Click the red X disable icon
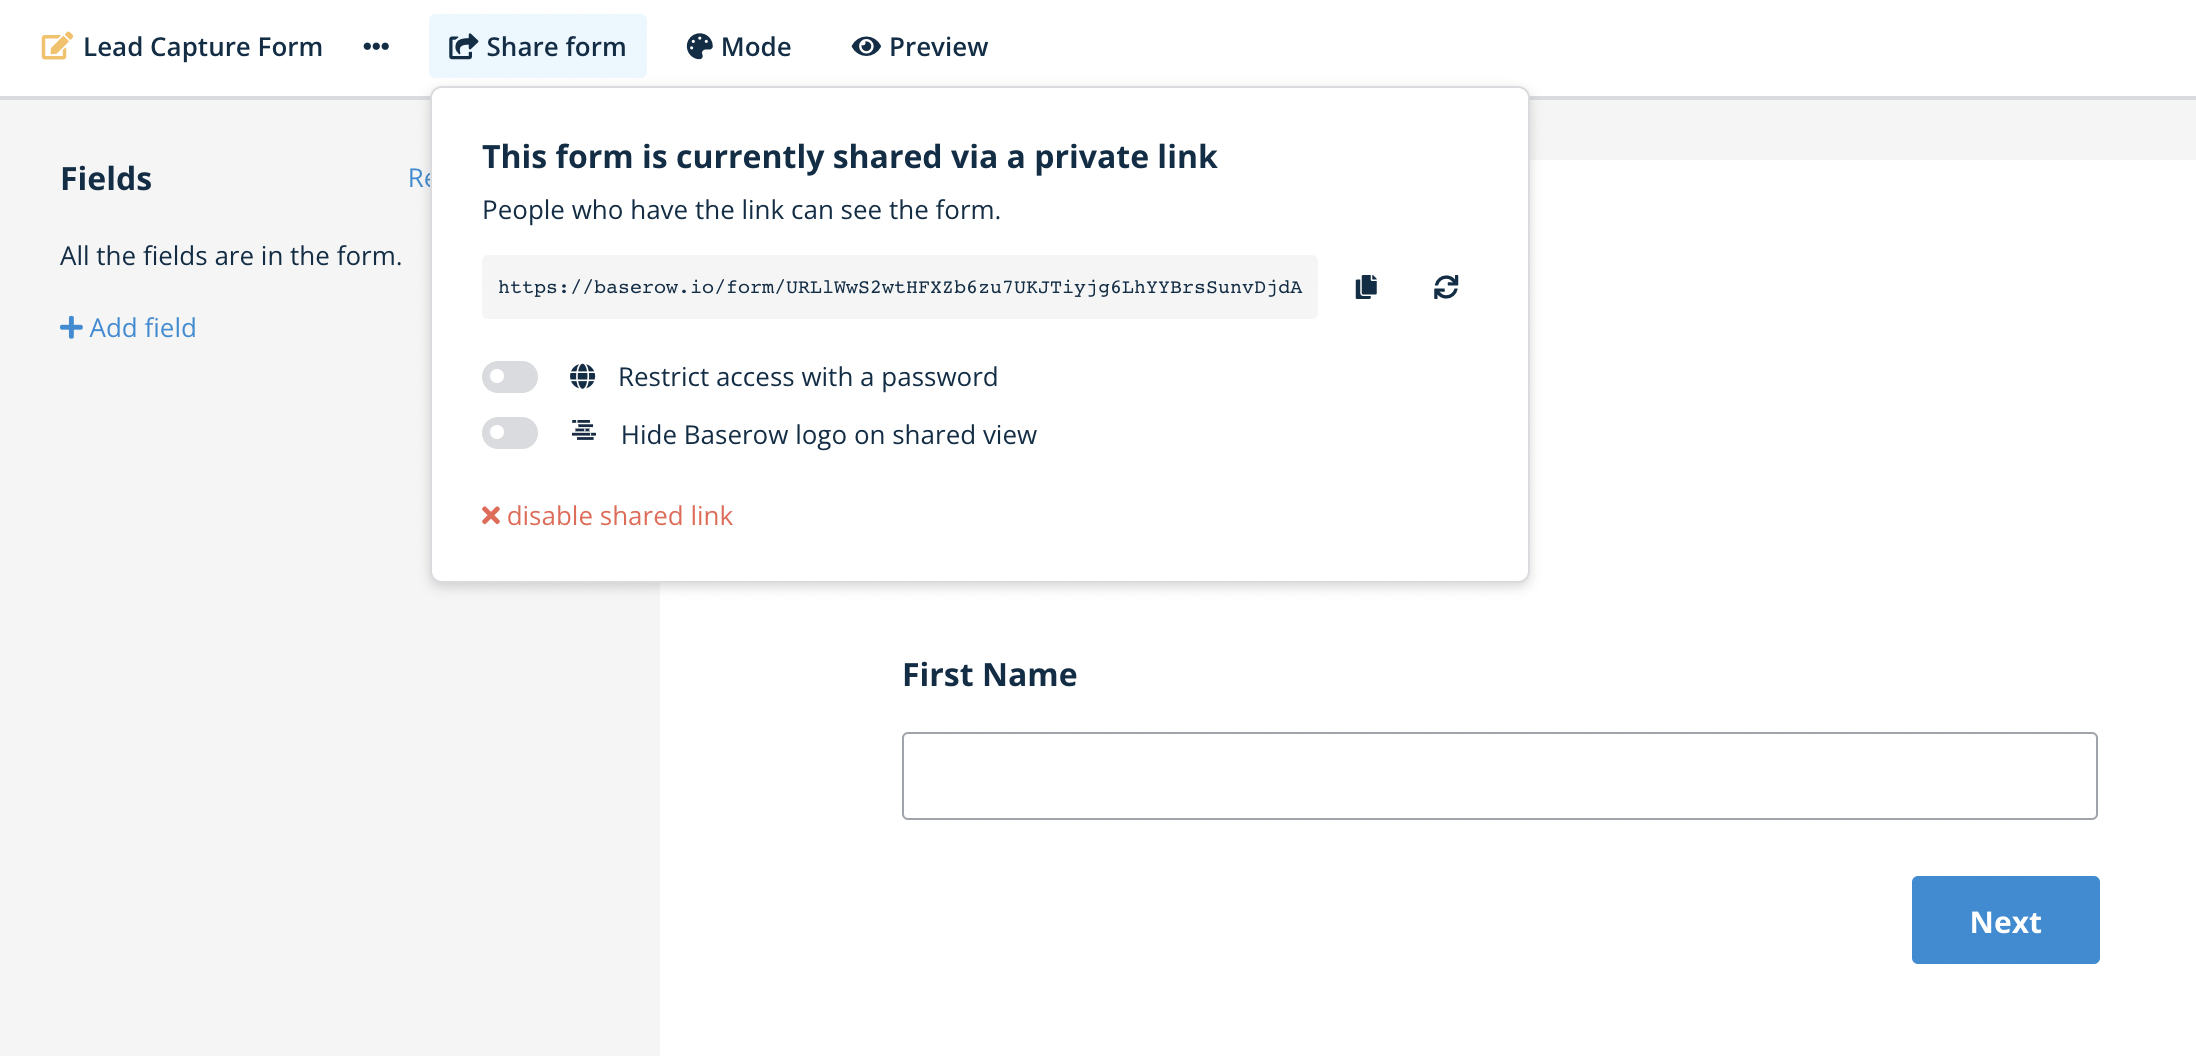Screen dimensions: 2196x1056 (x=491, y=515)
